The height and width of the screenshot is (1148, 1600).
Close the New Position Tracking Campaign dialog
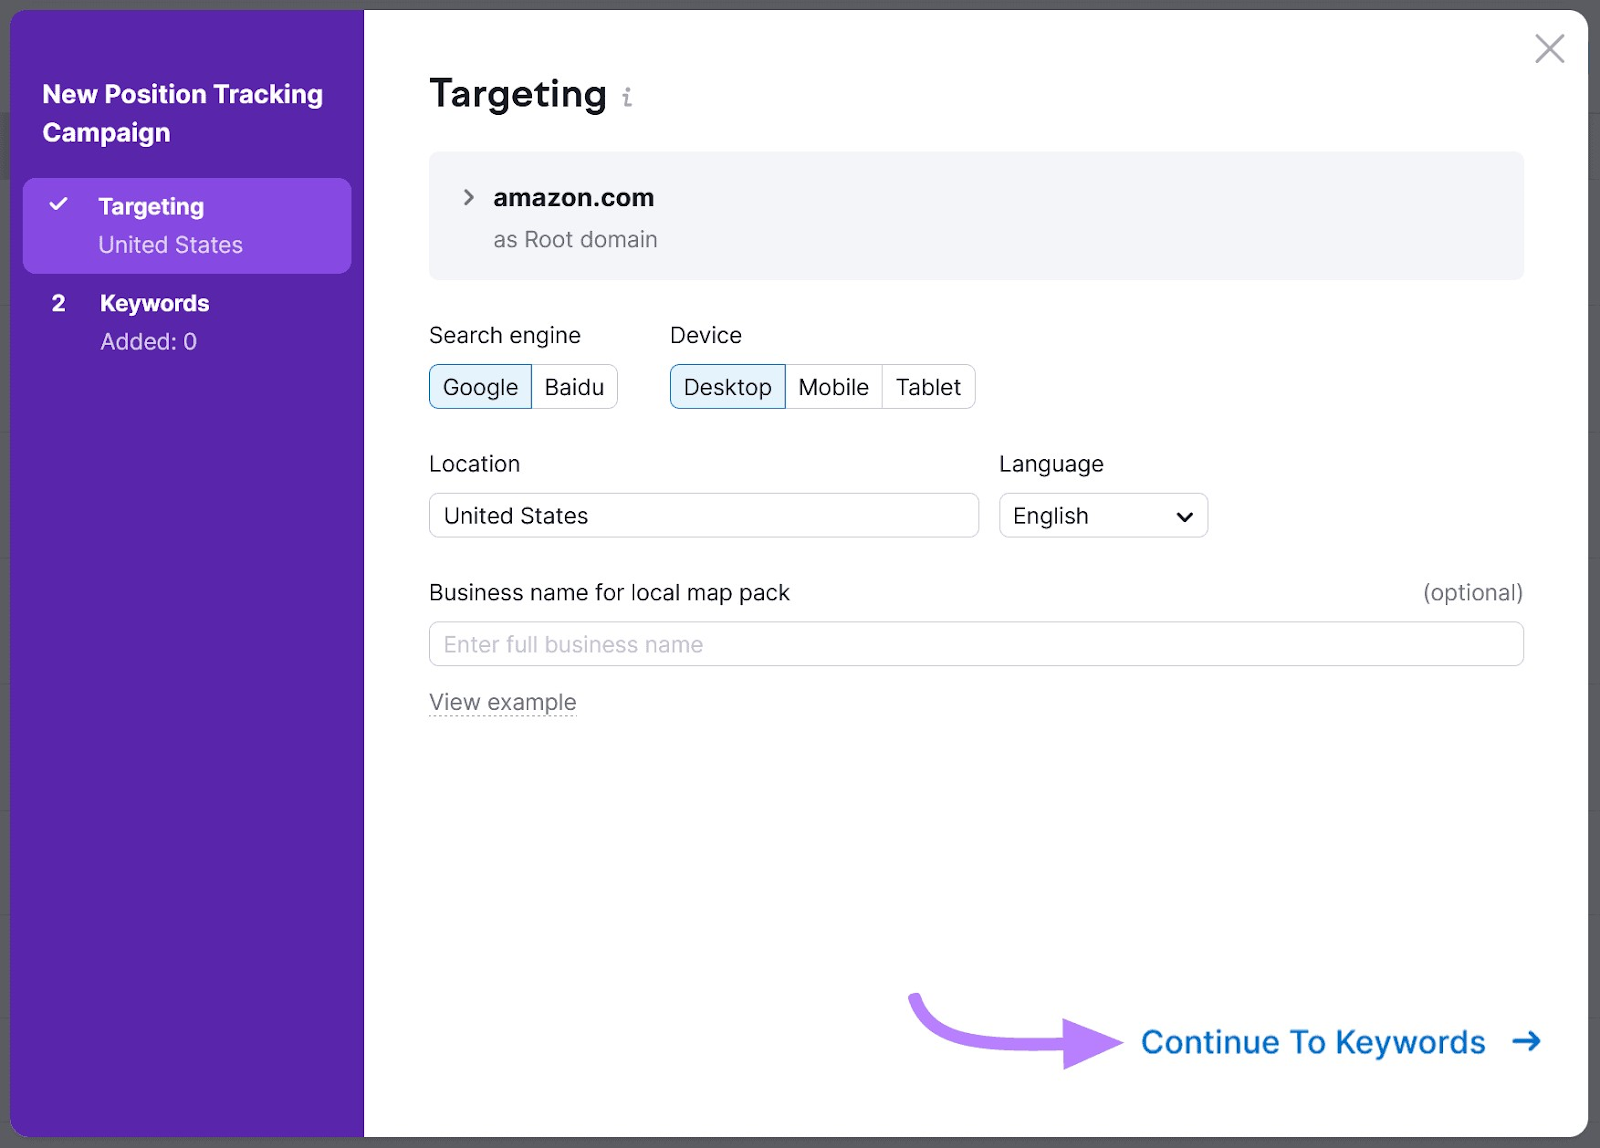pos(1549,48)
